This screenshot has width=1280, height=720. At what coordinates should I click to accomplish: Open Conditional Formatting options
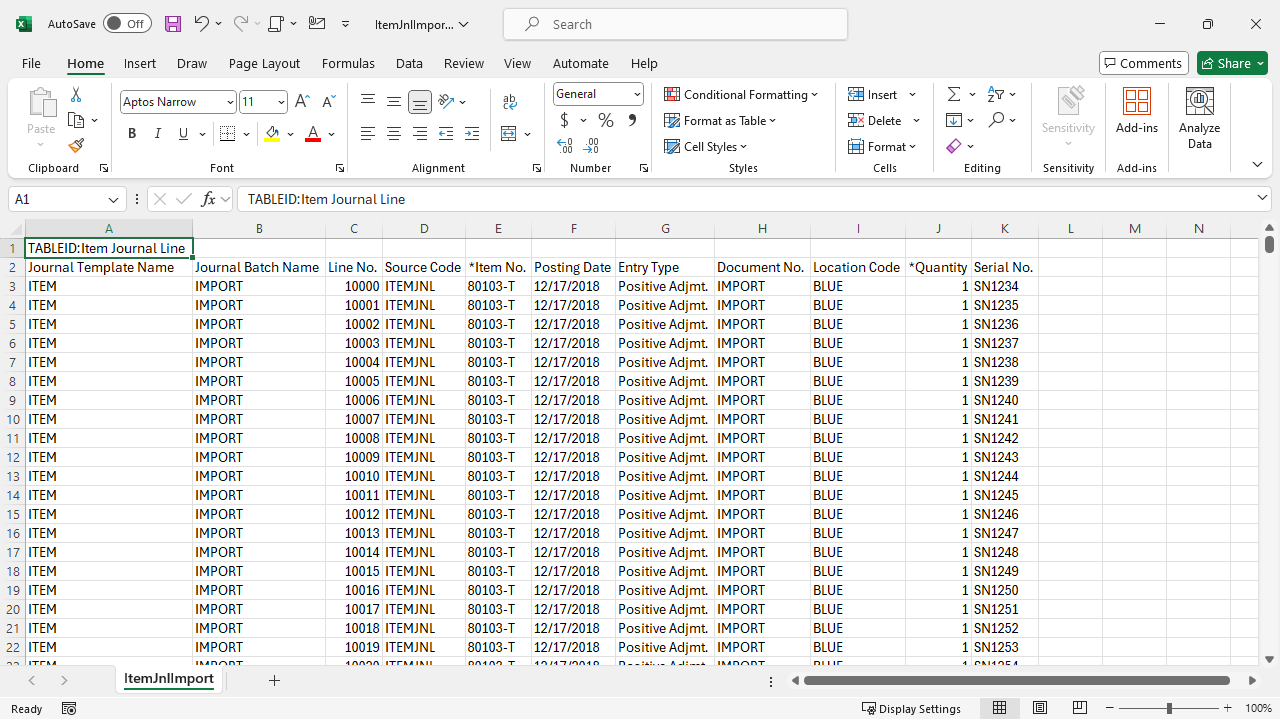tap(742, 94)
